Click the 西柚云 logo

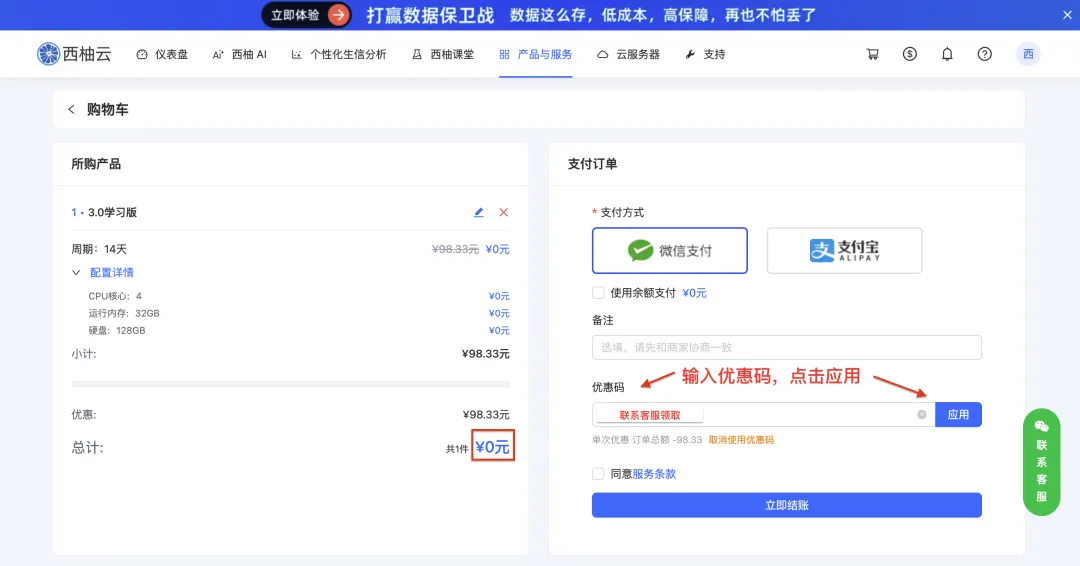click(74, 54)
